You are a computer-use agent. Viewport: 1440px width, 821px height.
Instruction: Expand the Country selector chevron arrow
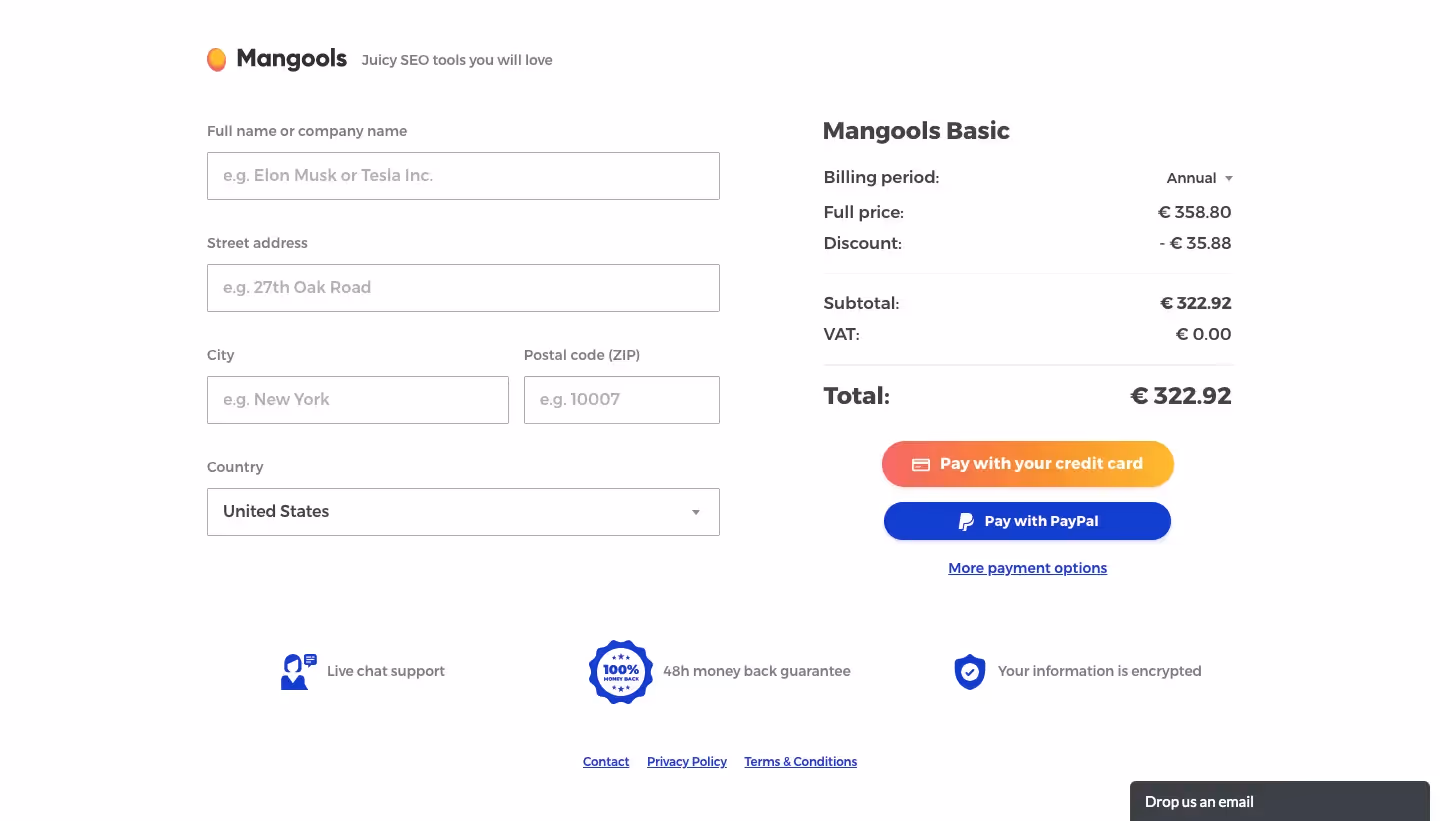tap(695, 511)
